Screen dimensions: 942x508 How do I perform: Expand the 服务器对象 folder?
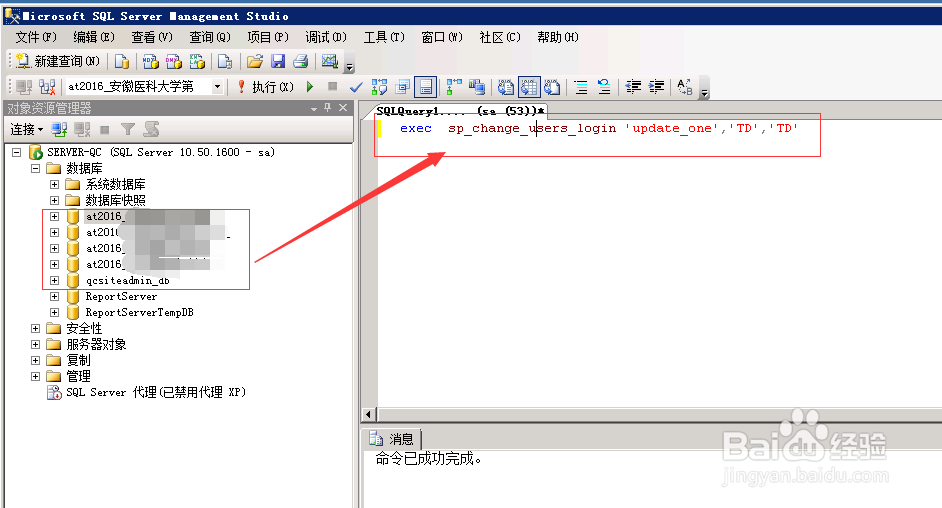pos(35,345)
